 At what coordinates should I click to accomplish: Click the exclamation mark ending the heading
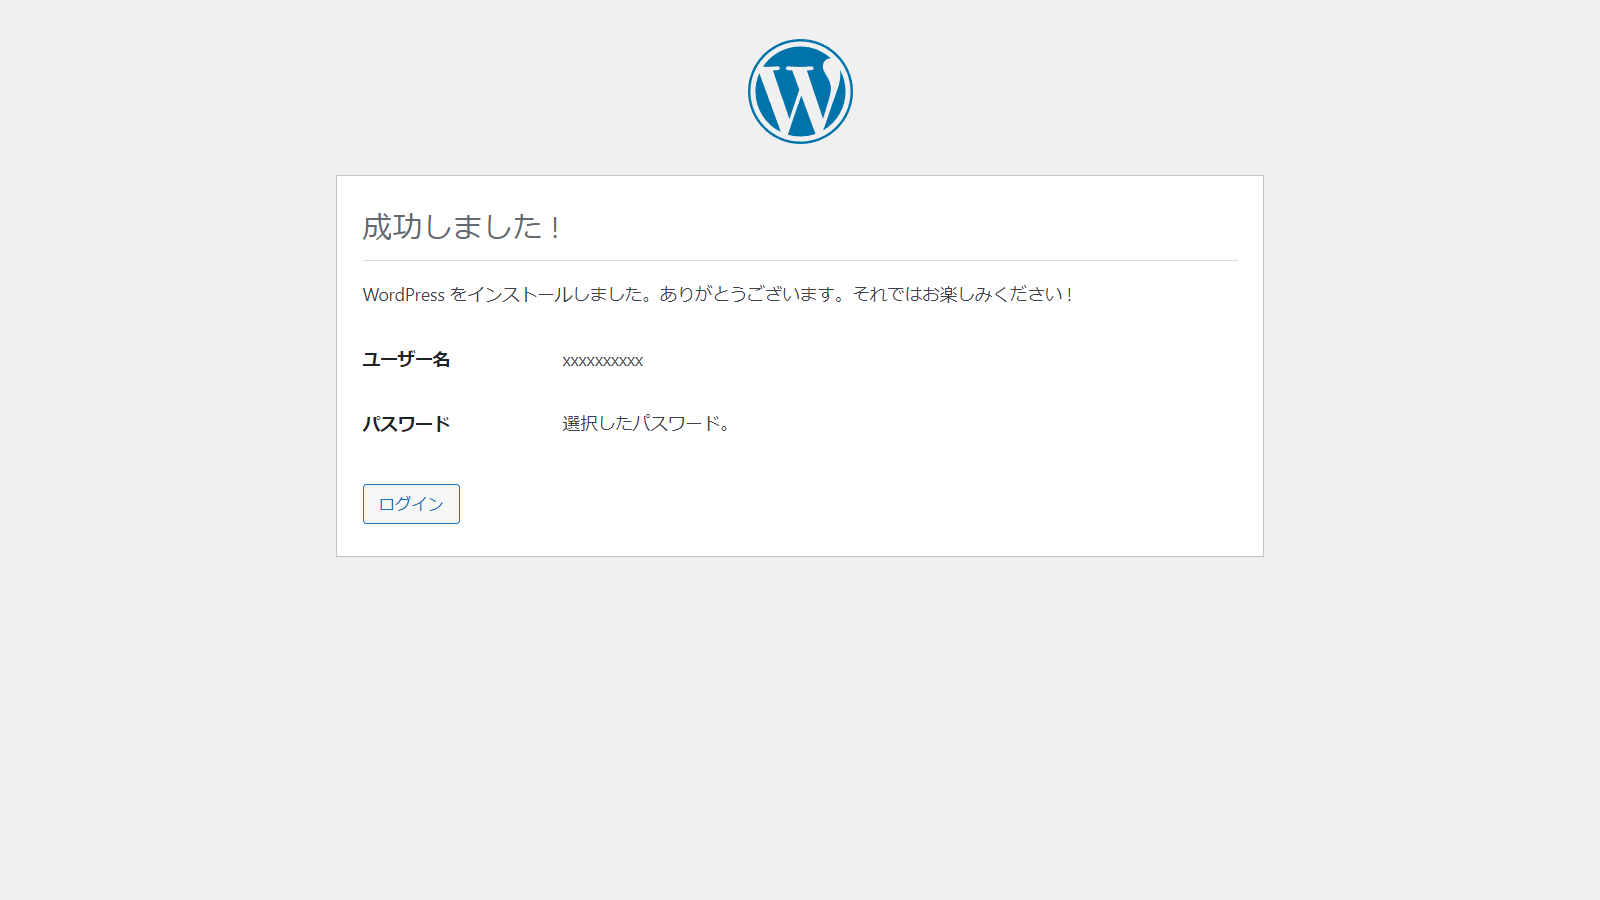tap(555, 228)
